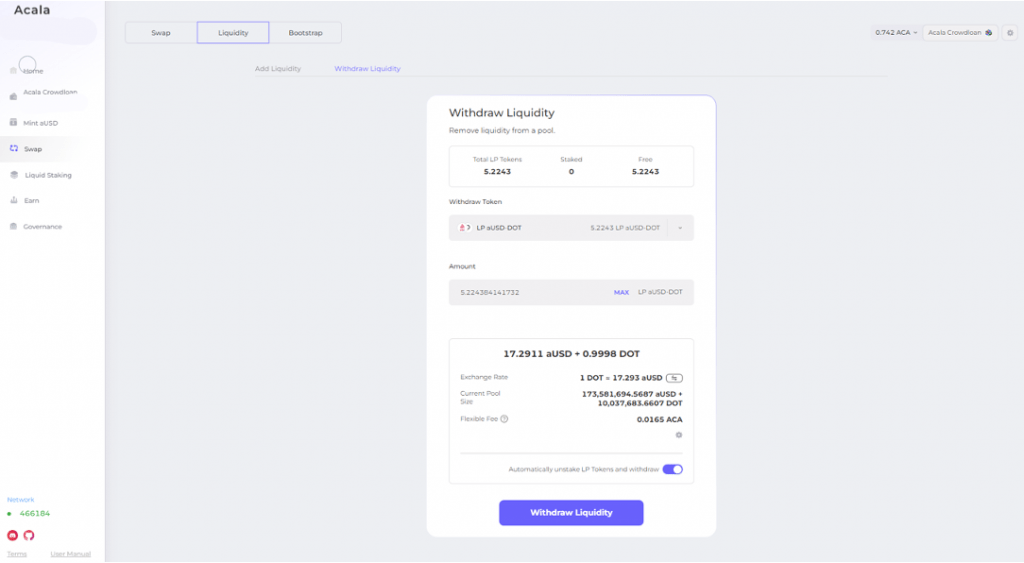The image size is (1024, 563).
Task: Open the GitHub link icon
Action: click(28, 535)
